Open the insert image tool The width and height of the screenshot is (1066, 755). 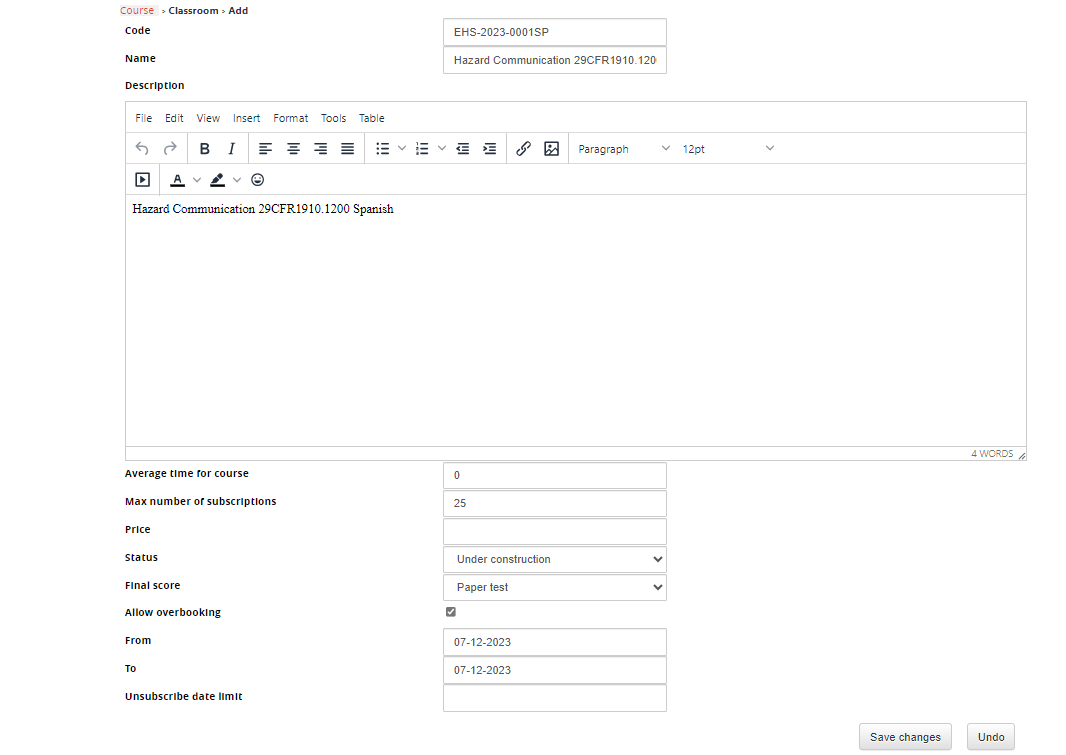[x=551, y=149]
